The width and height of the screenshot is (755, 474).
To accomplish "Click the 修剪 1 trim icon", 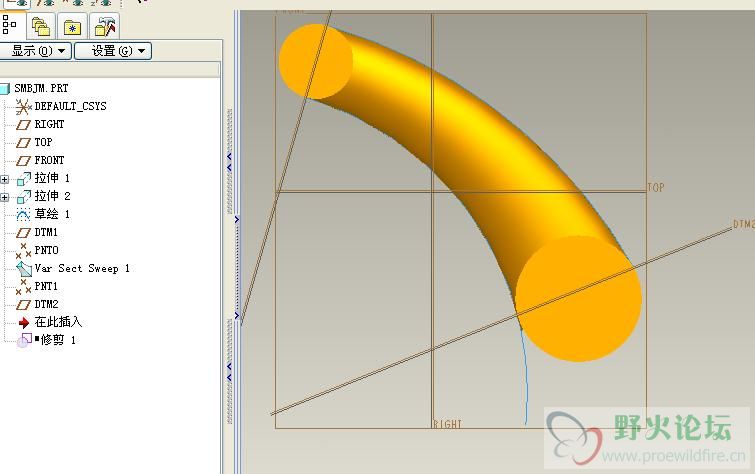I will pyautogui.click(x=25, y=340).
